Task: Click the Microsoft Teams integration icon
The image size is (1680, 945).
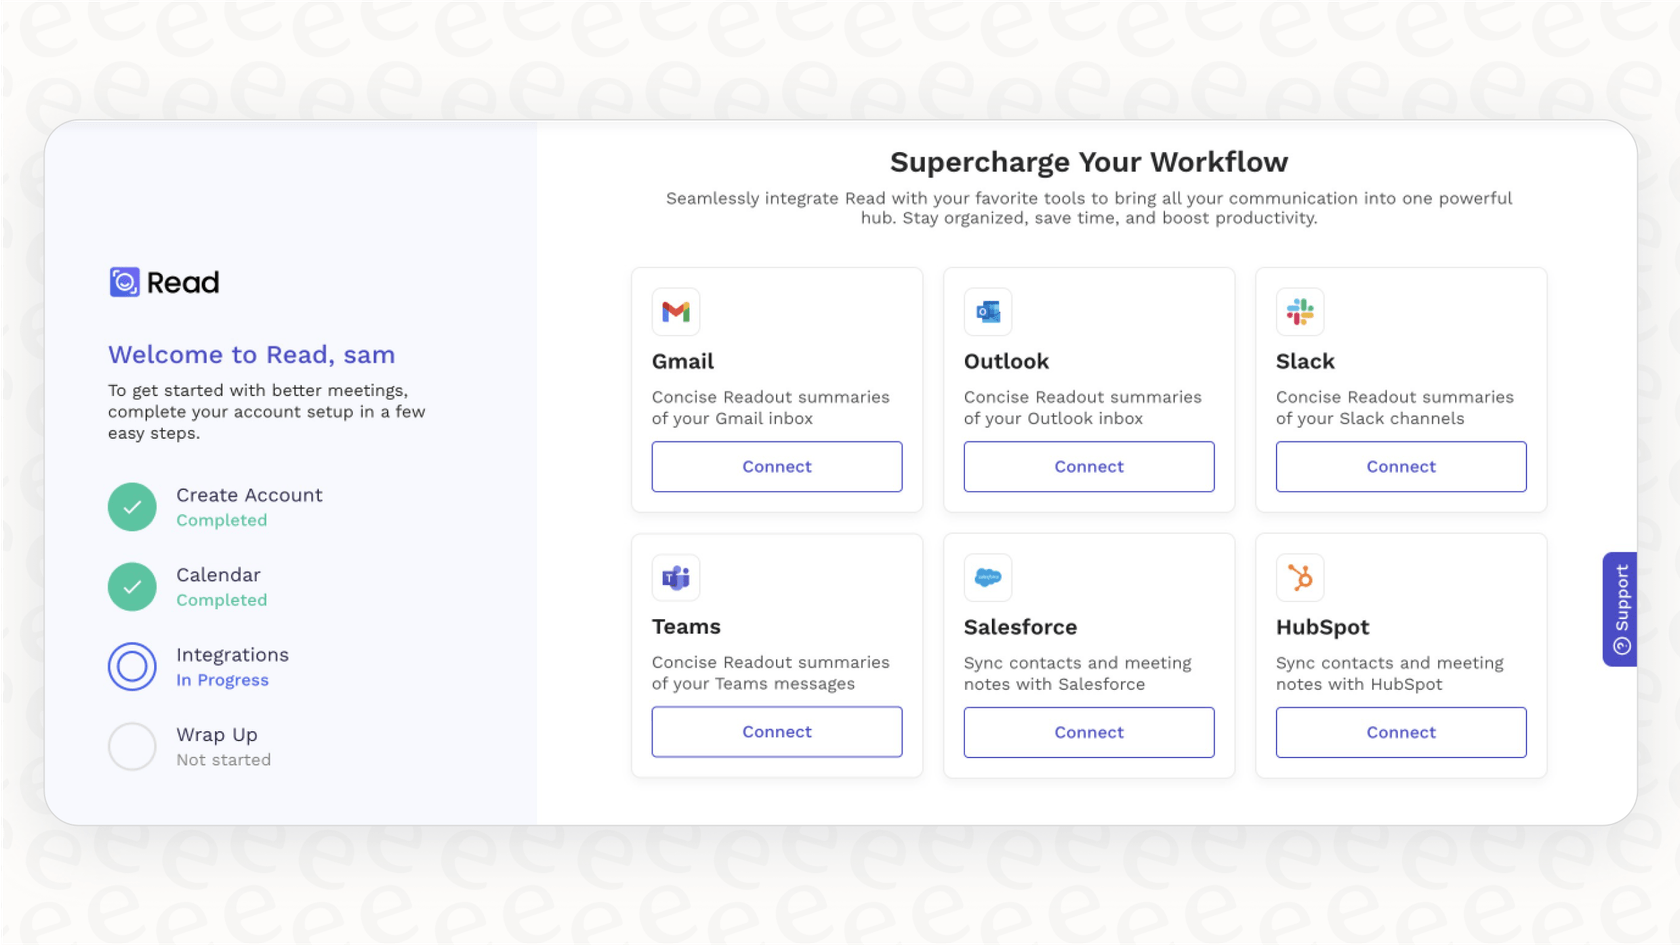Action: [676, 577]
